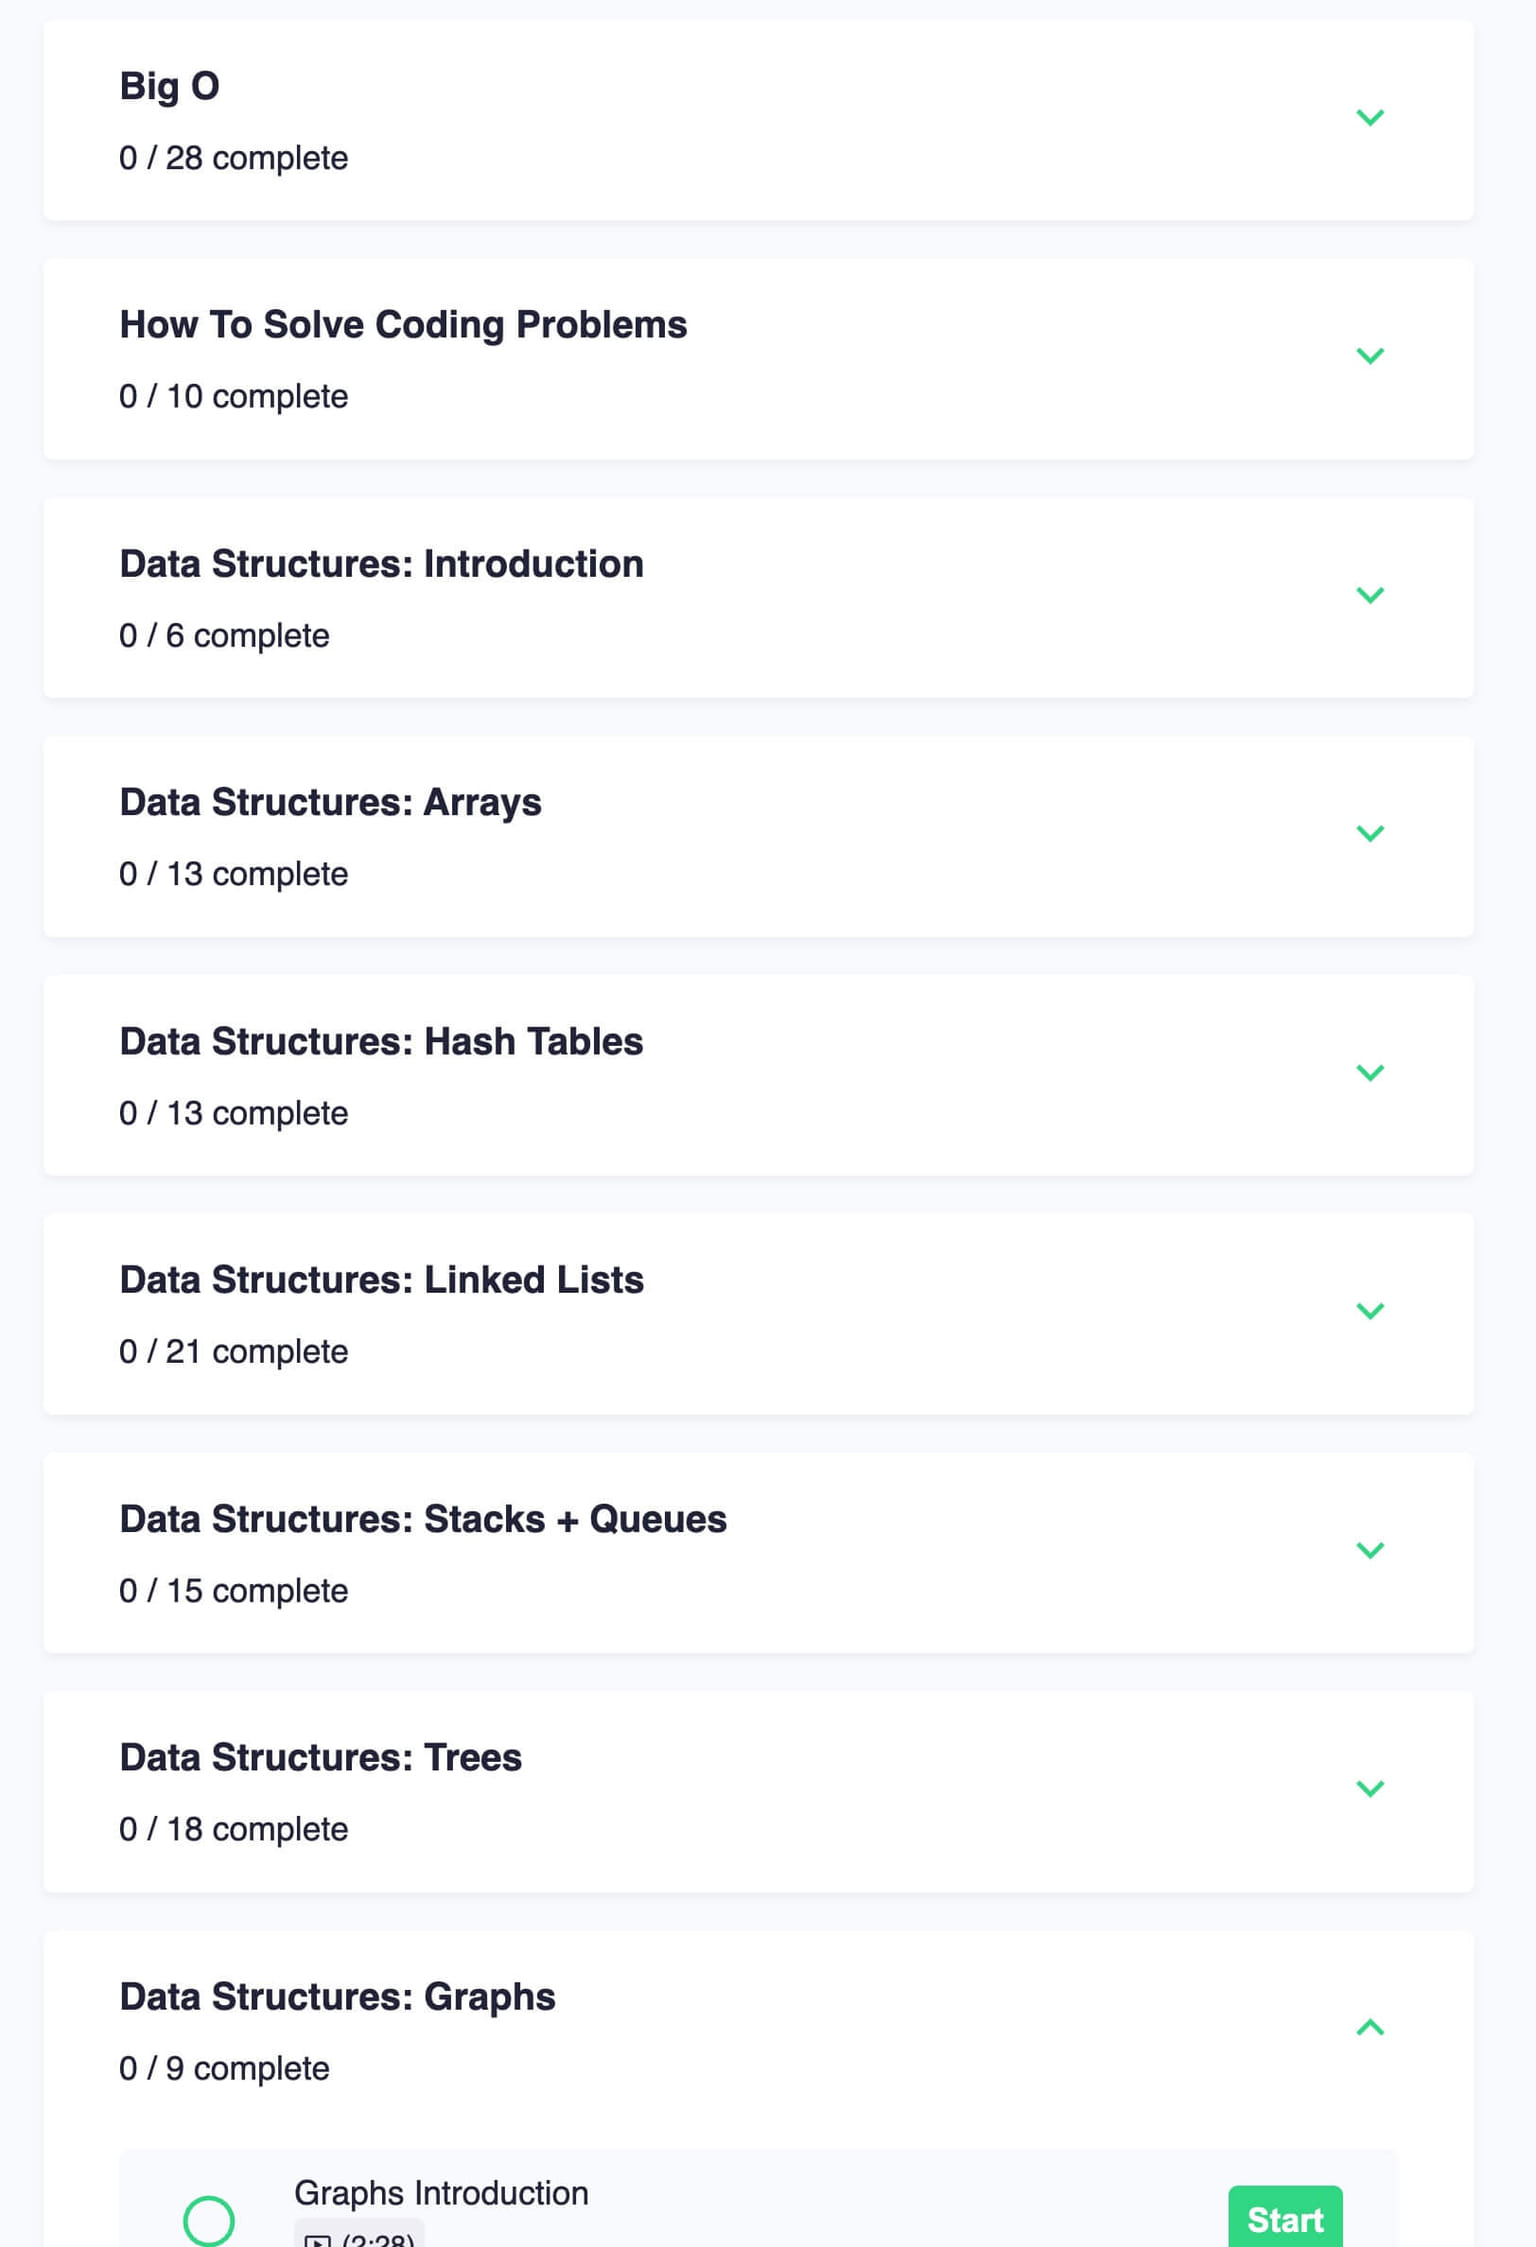Expand the Hash Tables section chevron

pyautogui.click(x=1369, y=1072)
